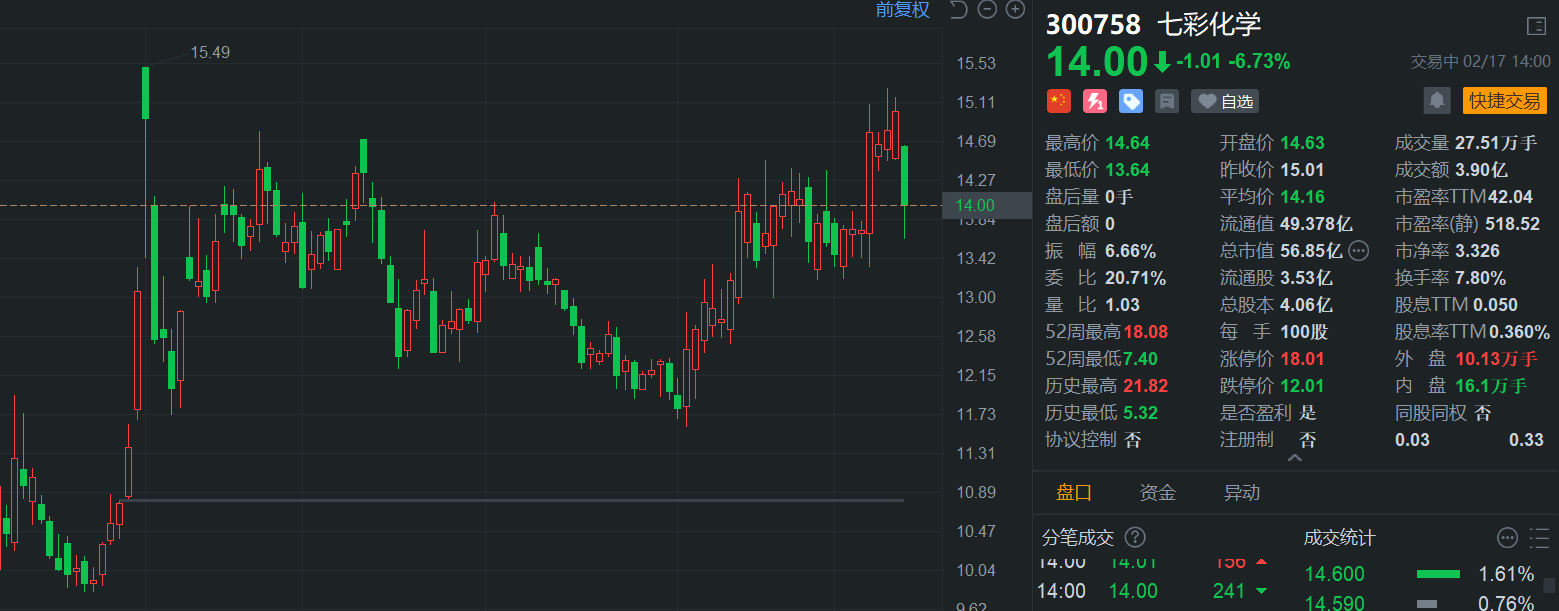The height and width of the screenshot is (611, 1559).
Task: Click the chart undo/reset arrow icon
Action: coord(958,10)
